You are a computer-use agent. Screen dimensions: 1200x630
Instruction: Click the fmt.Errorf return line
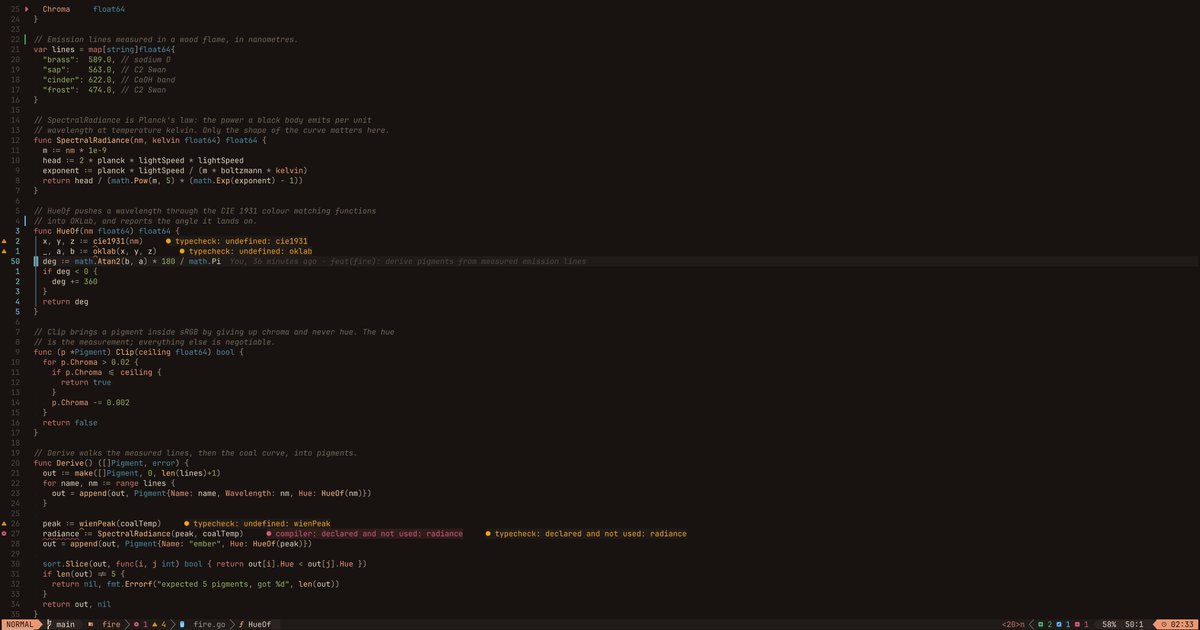coord(196,584)
